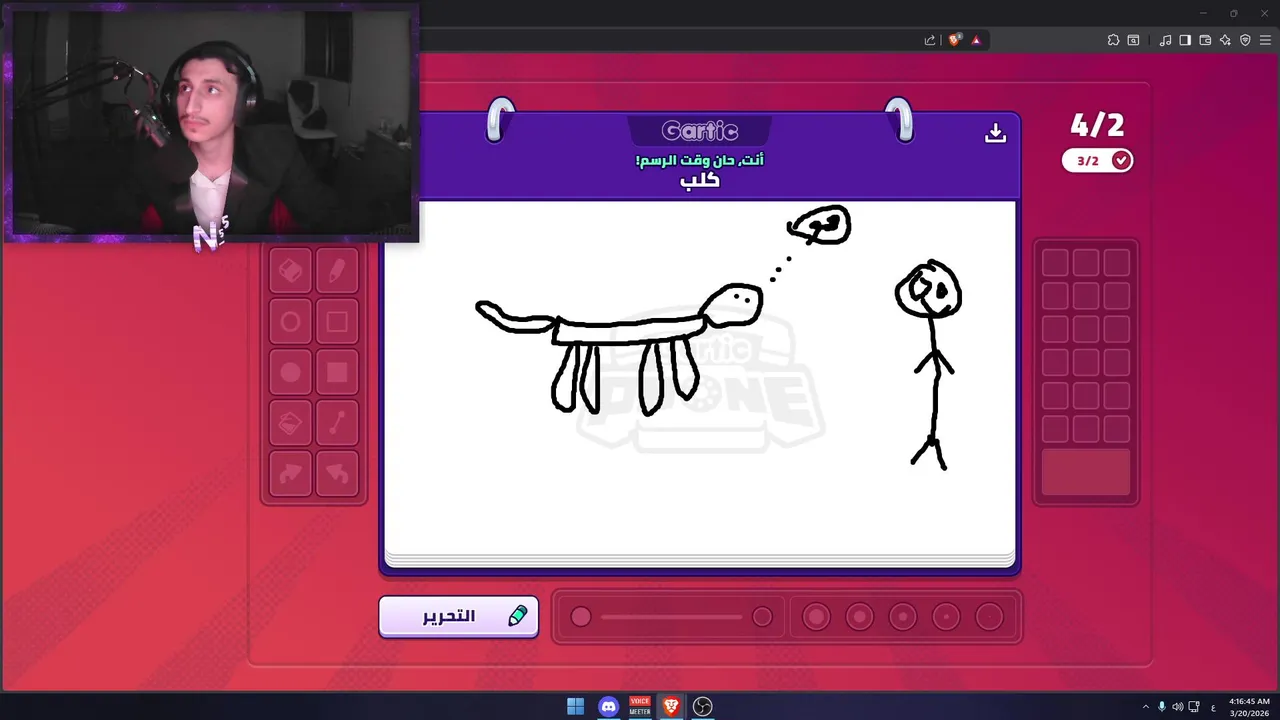1280x720 pixels.
Task: Select the smallest brush size
Action: [989, 617]
